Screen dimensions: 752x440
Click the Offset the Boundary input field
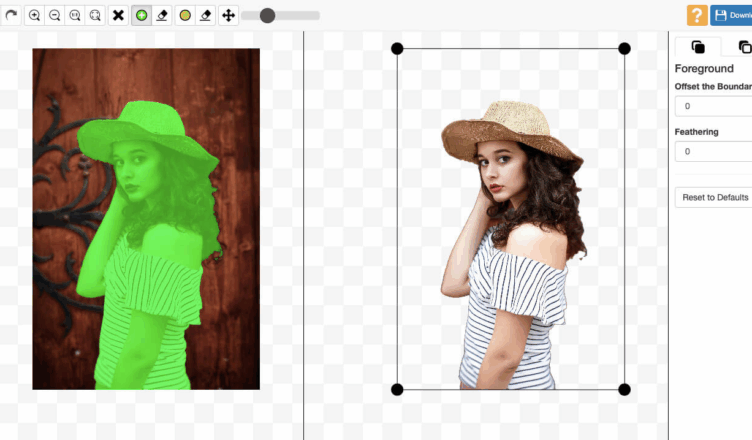[713, 106]
